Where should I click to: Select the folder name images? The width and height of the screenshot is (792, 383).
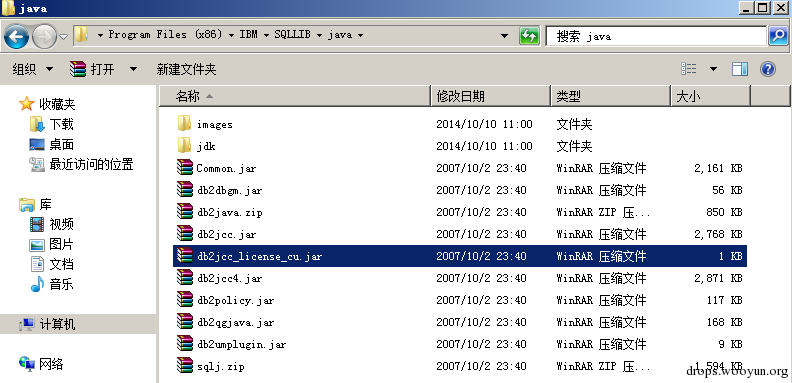215,124
